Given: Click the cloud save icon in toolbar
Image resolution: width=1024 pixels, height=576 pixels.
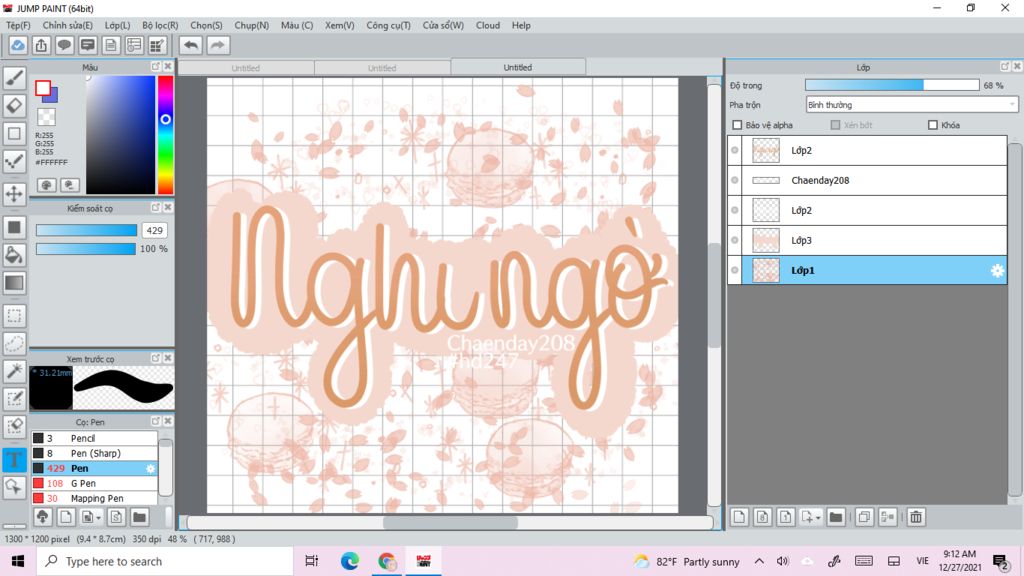Looking at the screenshot, I should pos(18,45).
